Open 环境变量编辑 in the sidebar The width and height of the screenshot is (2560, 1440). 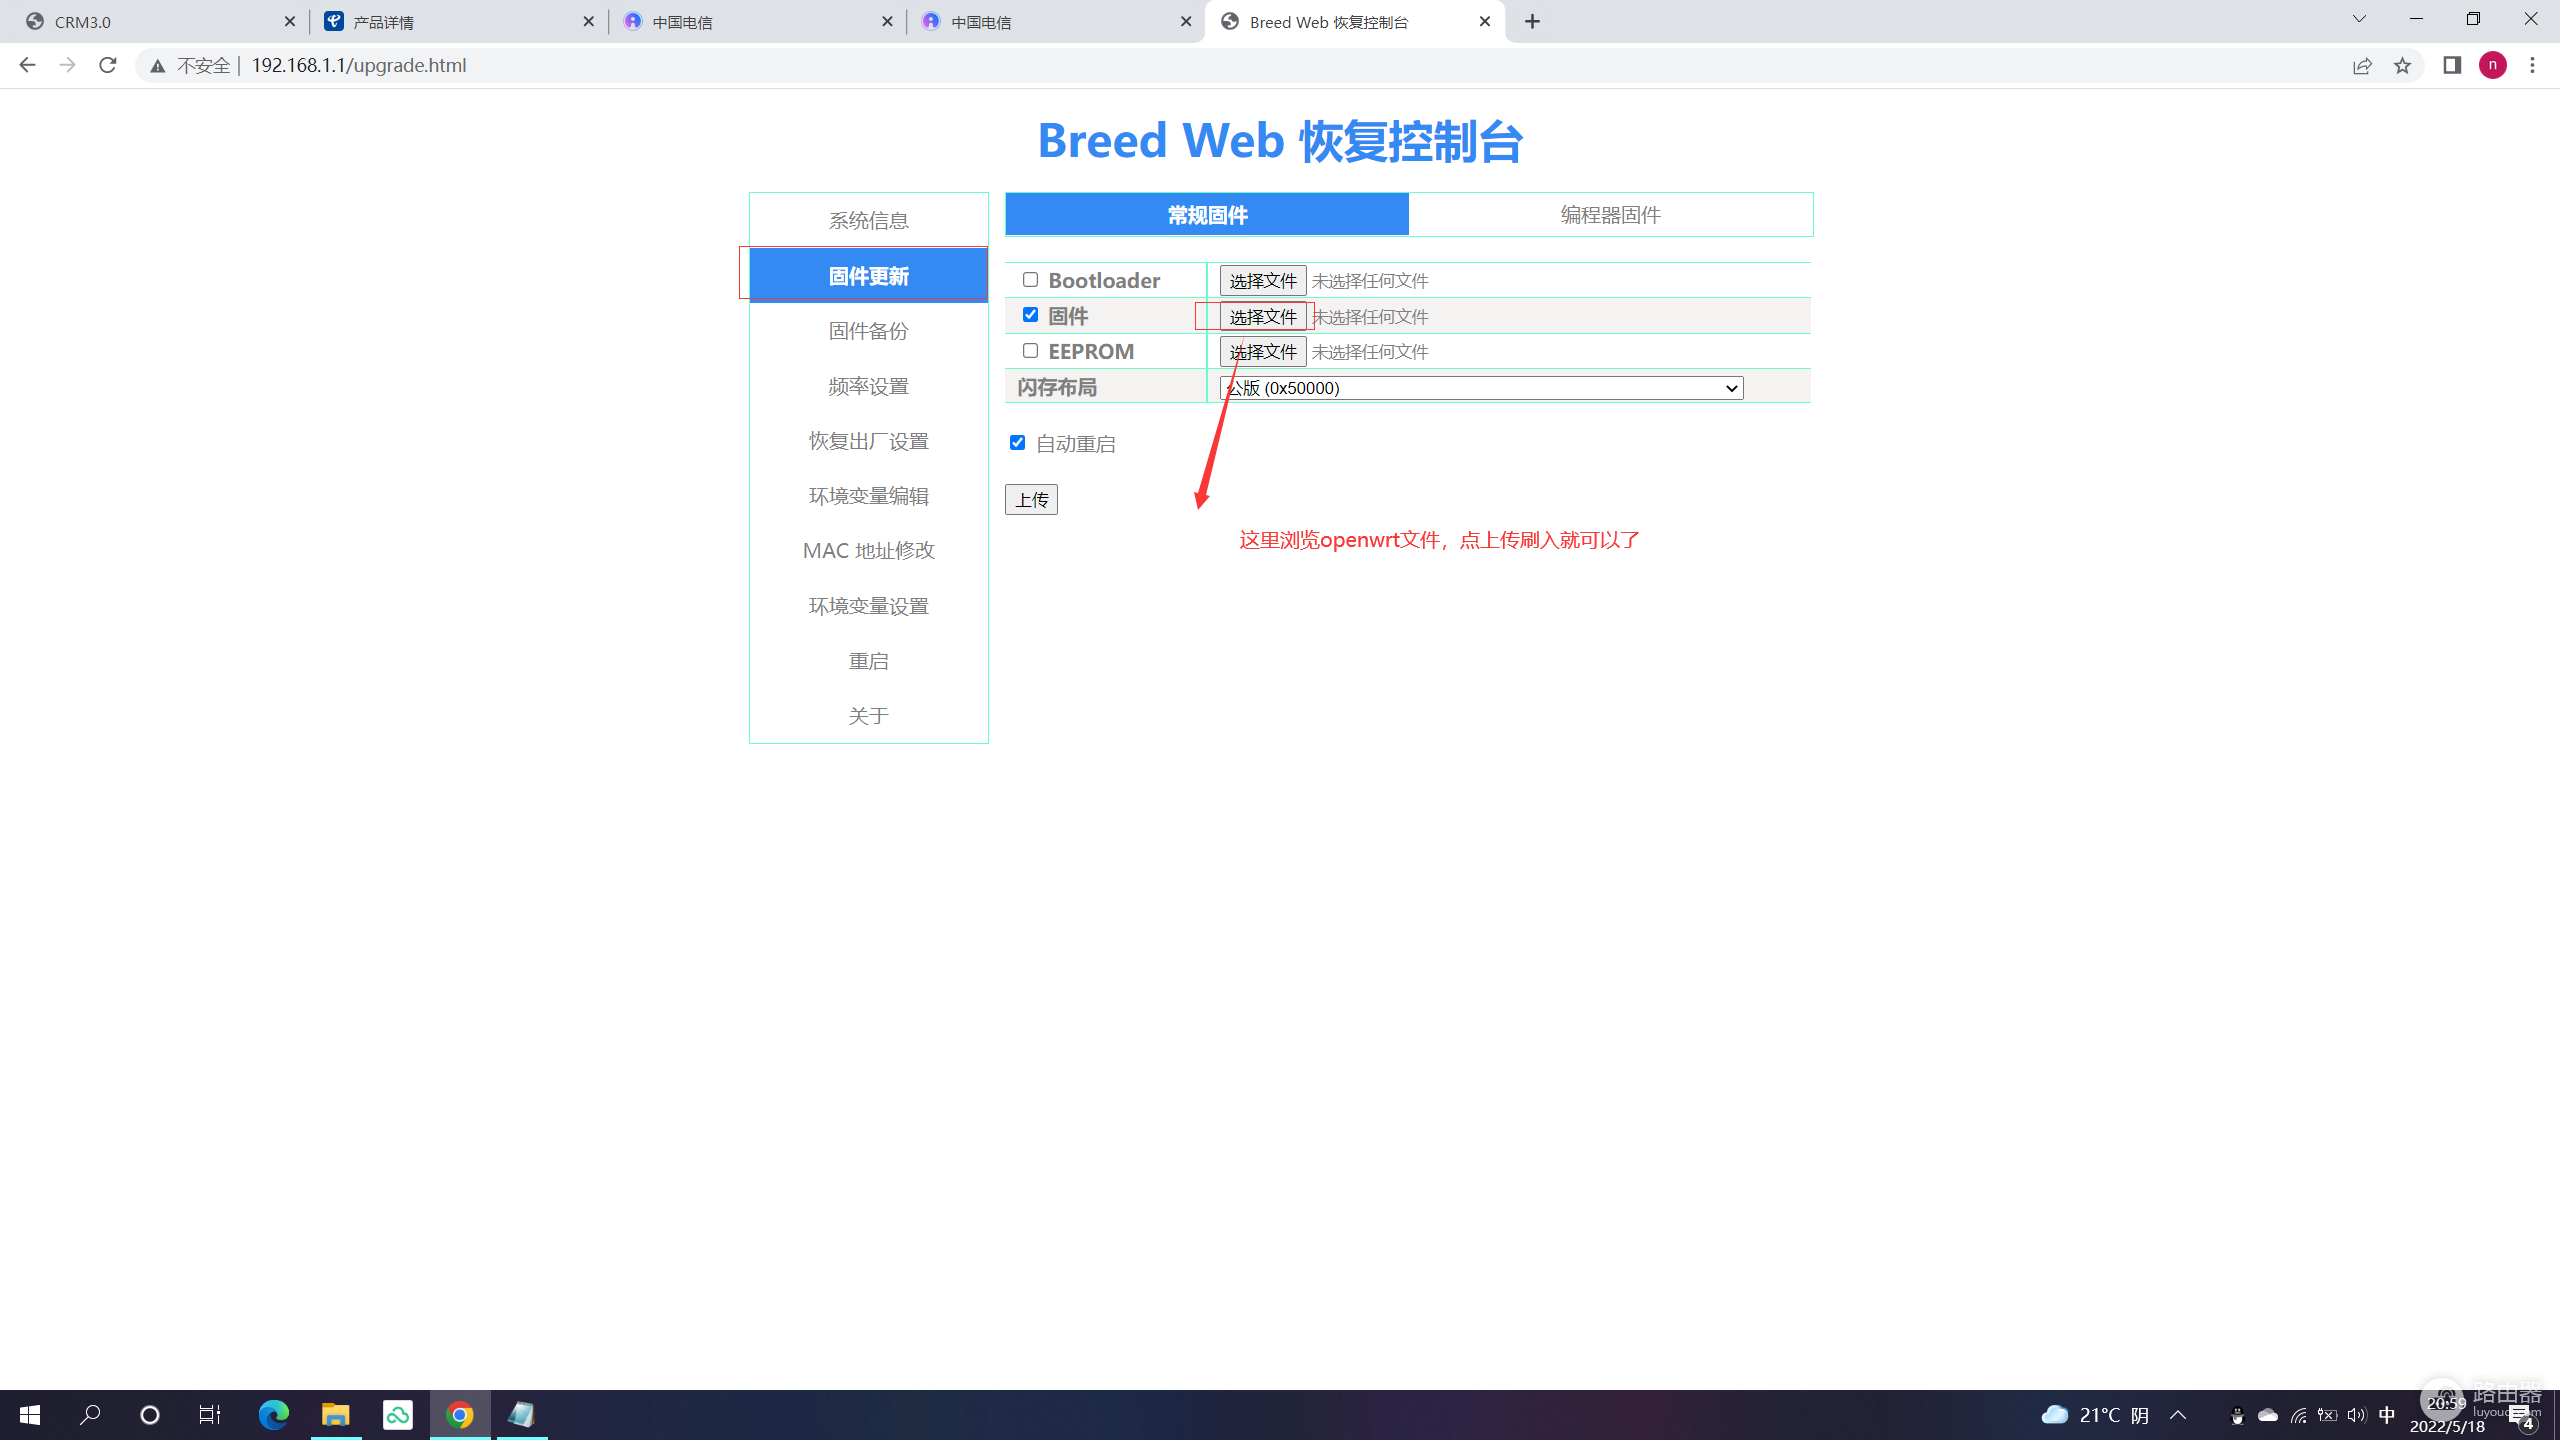[x=868, y=496]
